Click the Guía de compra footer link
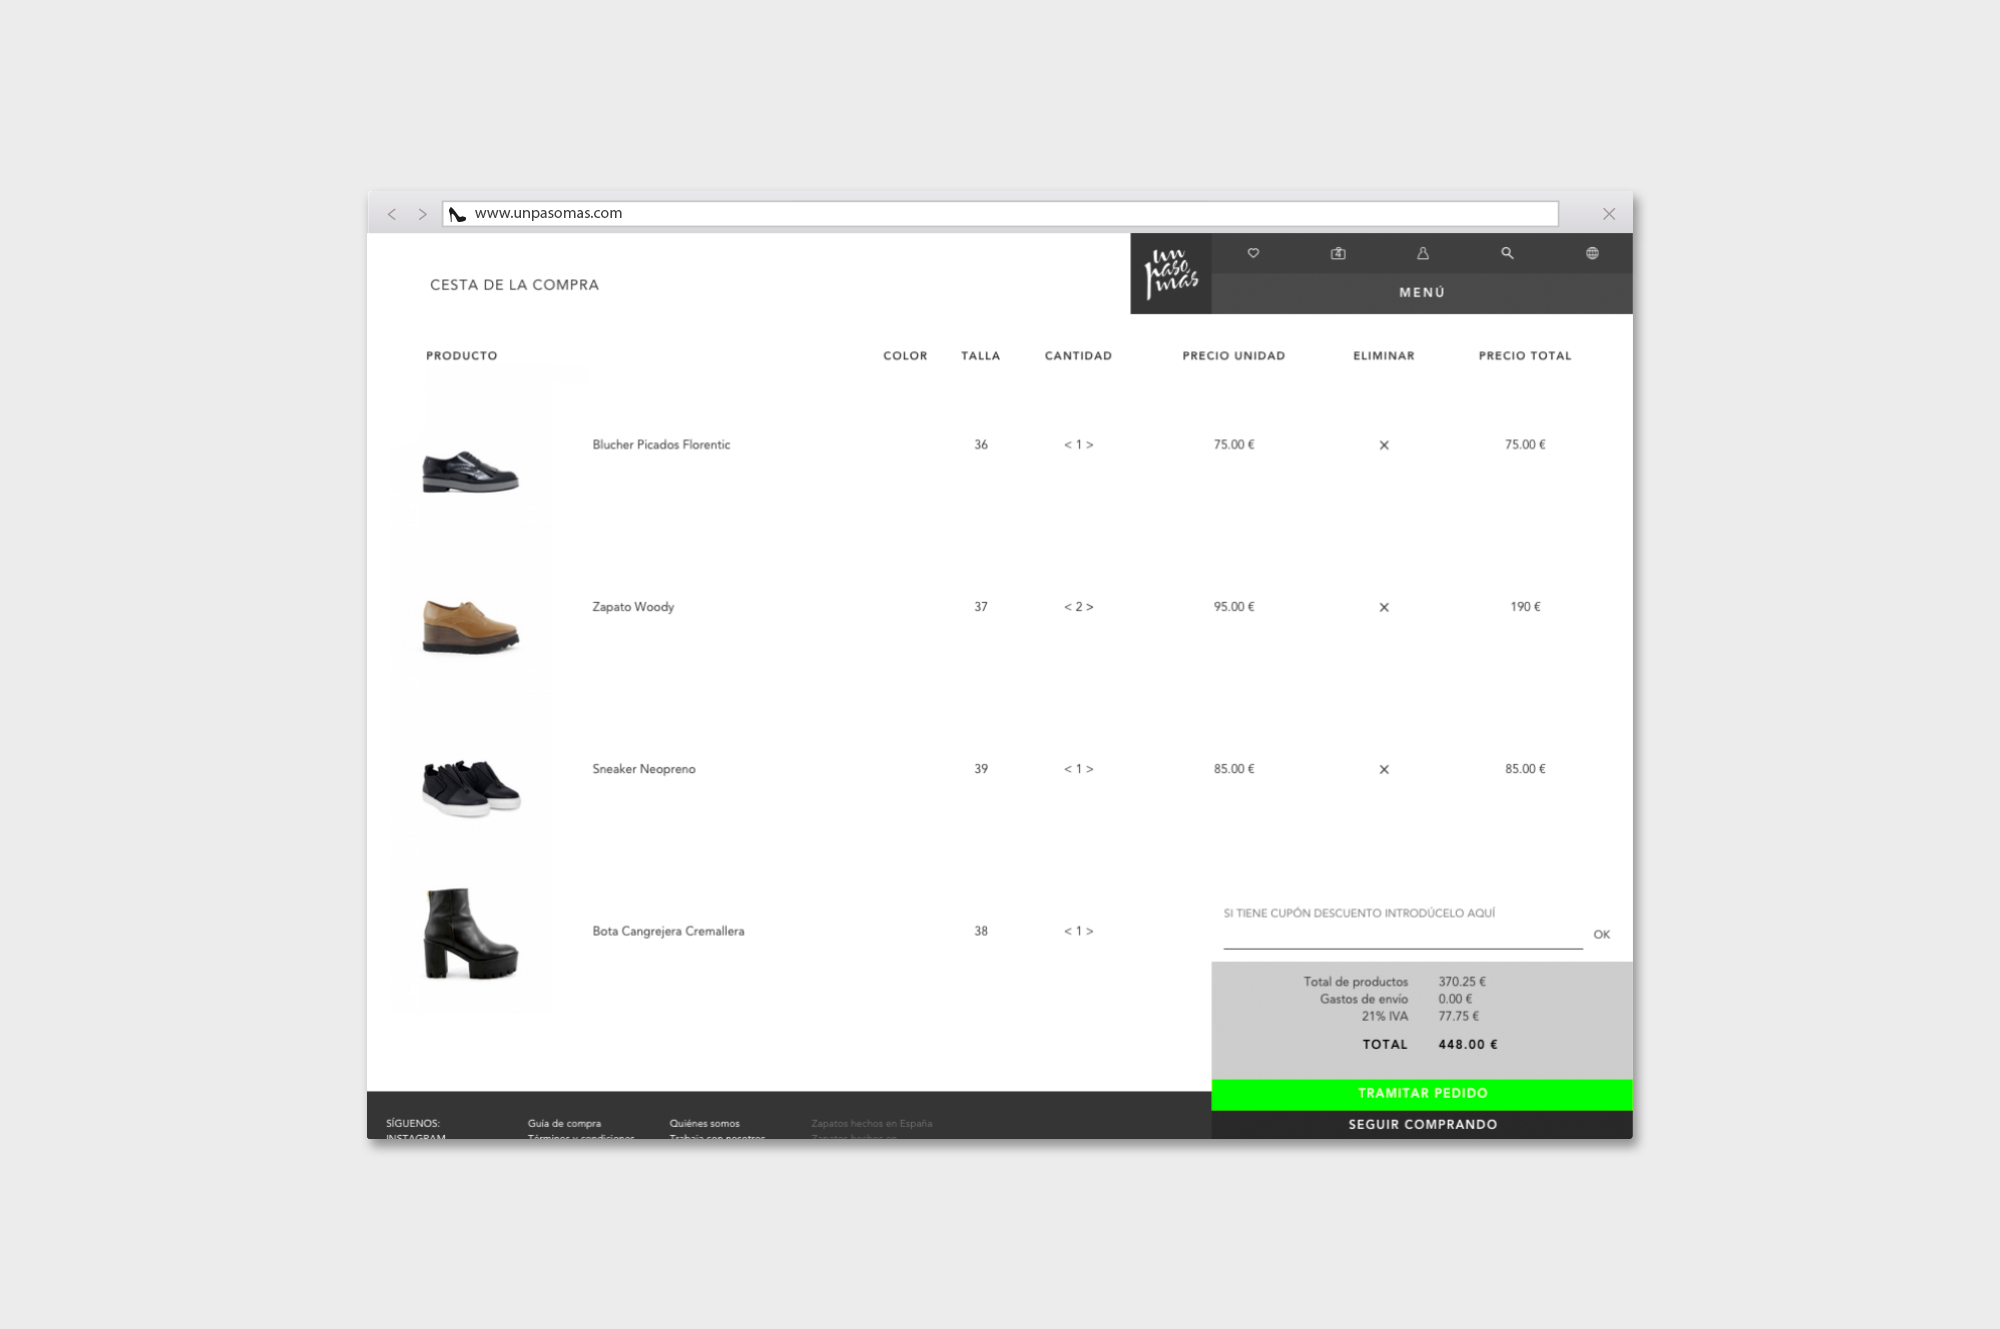Image resolution: width=2000 pixels, height=1329 pixels. tap(564, 1123)
